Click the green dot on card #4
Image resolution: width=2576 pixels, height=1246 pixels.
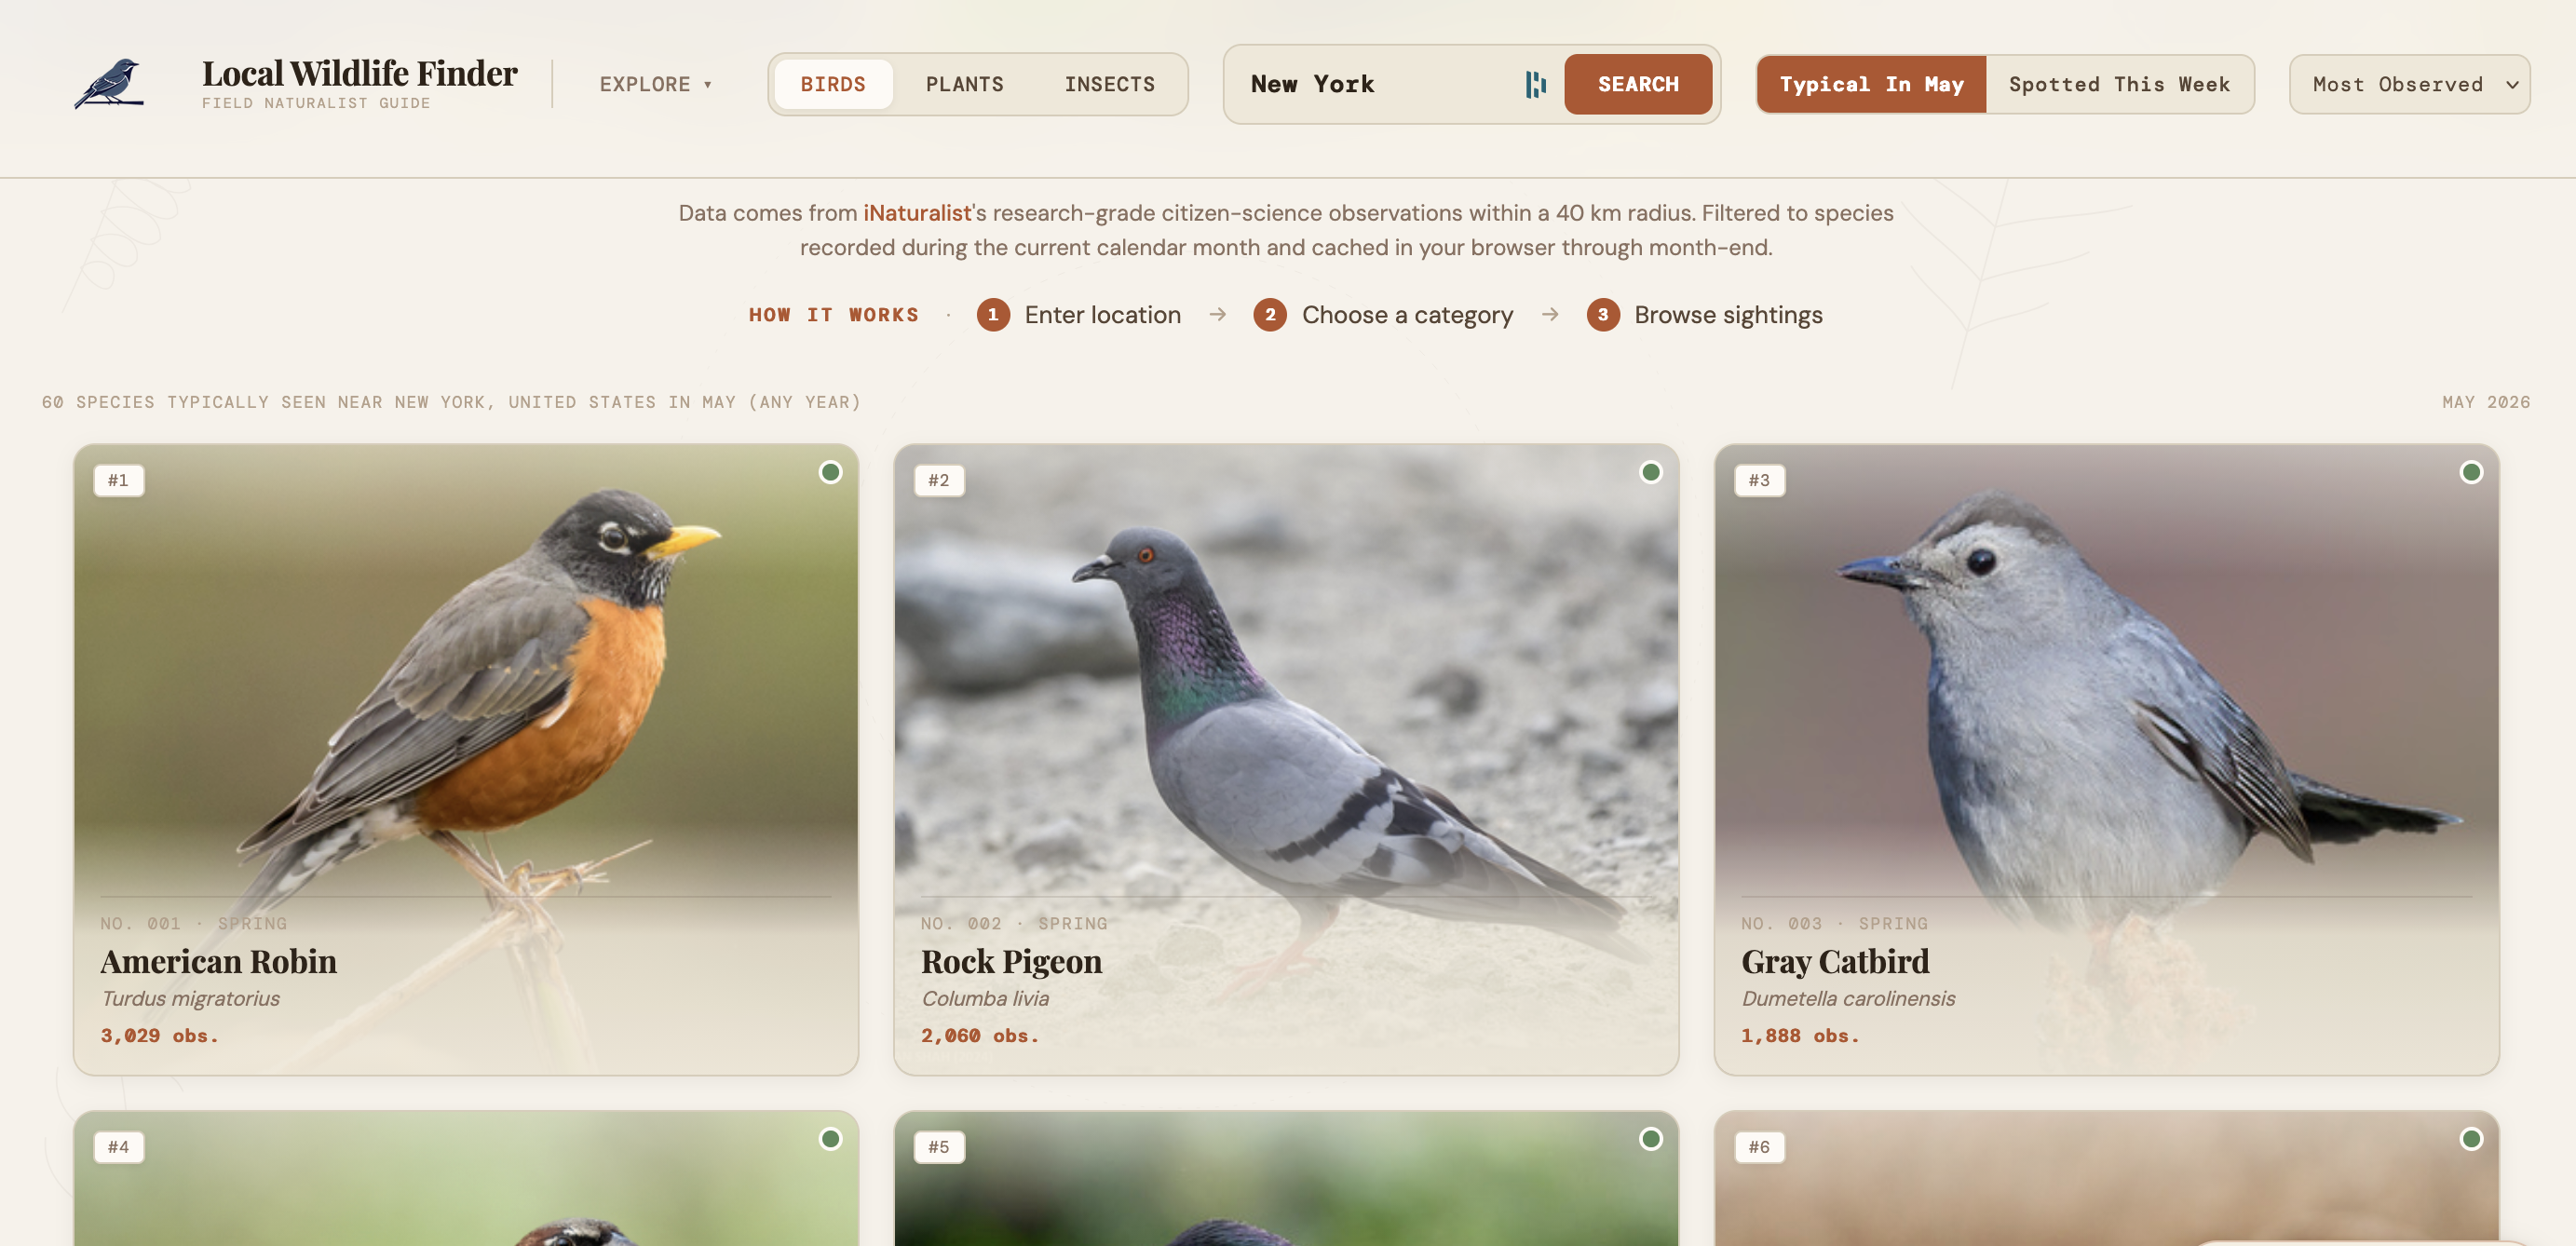pyautogui.click(x=830, y=1138)
